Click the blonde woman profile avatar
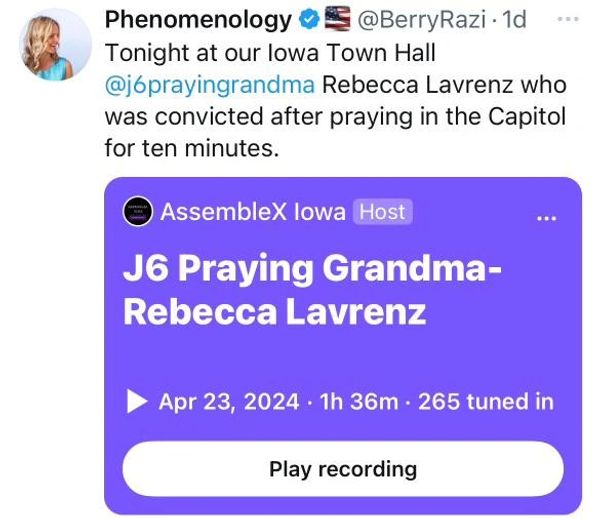 point(54,43)
